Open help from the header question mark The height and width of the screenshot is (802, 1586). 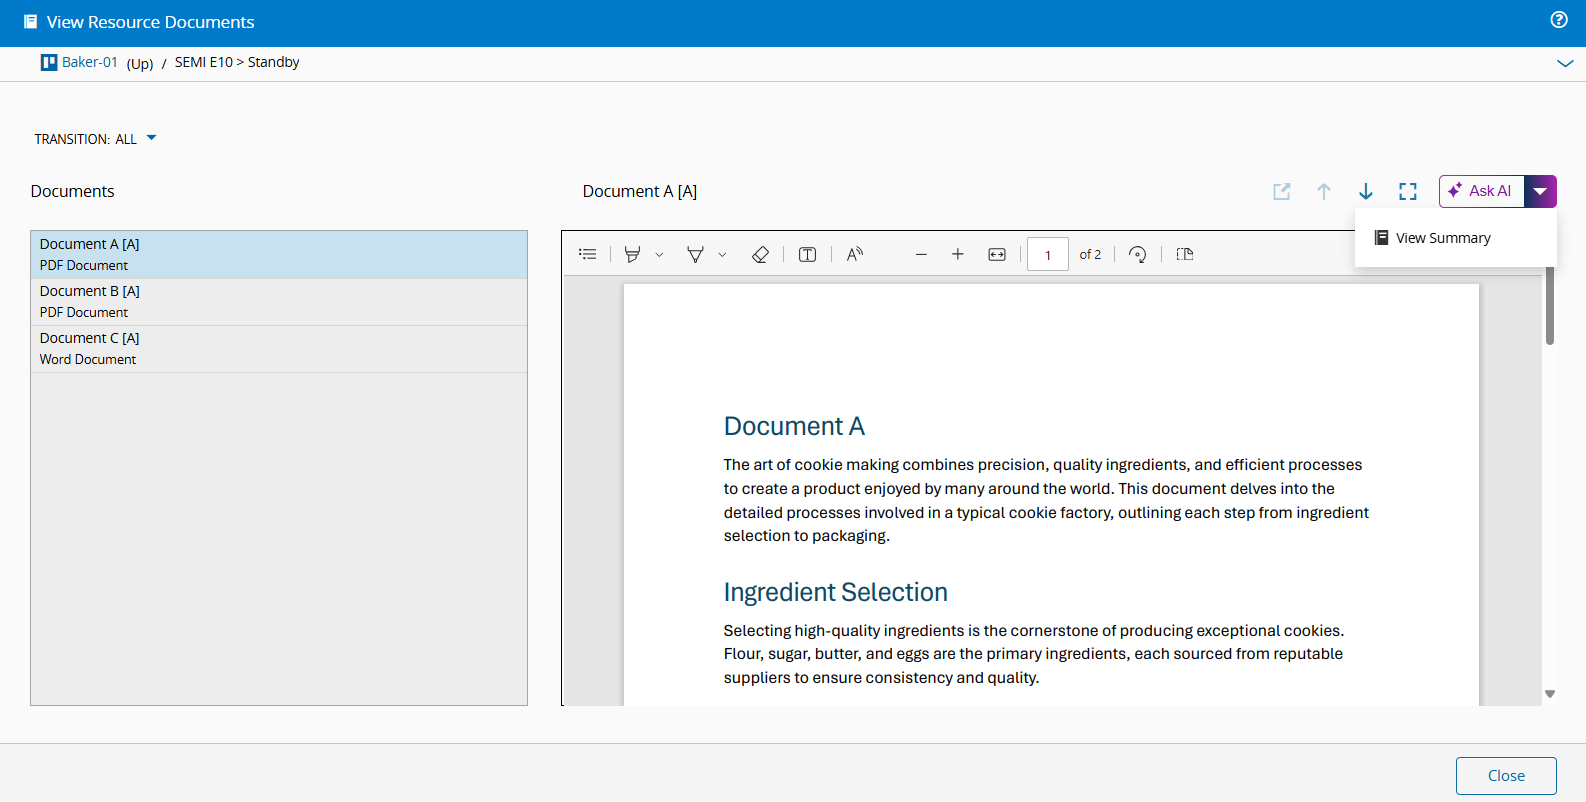pos(1559,20)
